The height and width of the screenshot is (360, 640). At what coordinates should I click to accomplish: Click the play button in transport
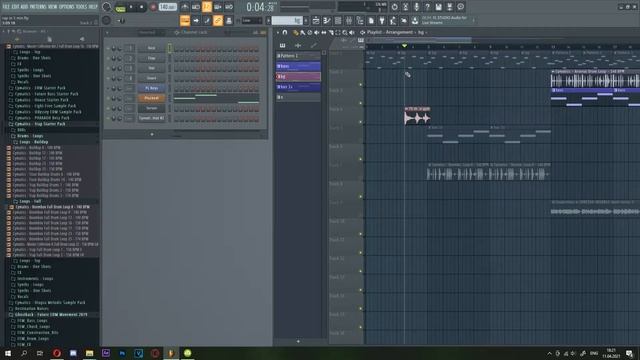point(131,7)
